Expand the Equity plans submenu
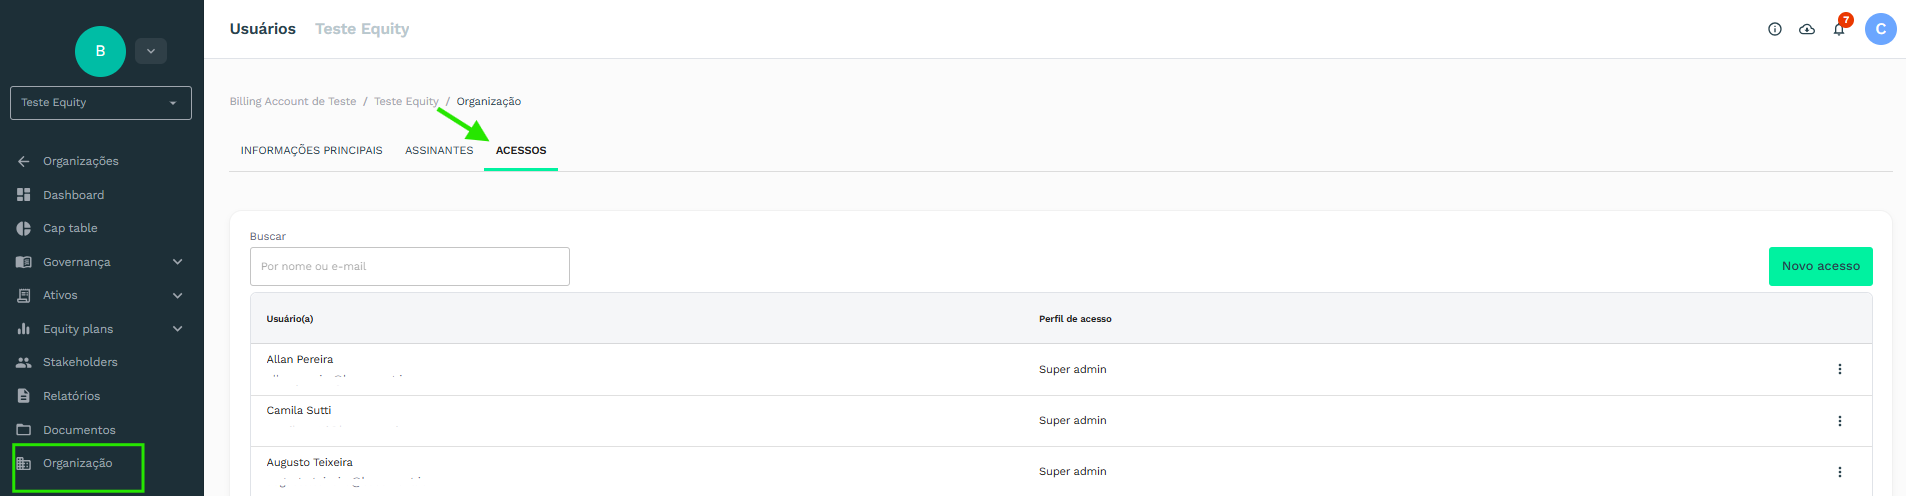Image resolution: width=1906 pixels, height=496 pixels. tap(177, 329)
